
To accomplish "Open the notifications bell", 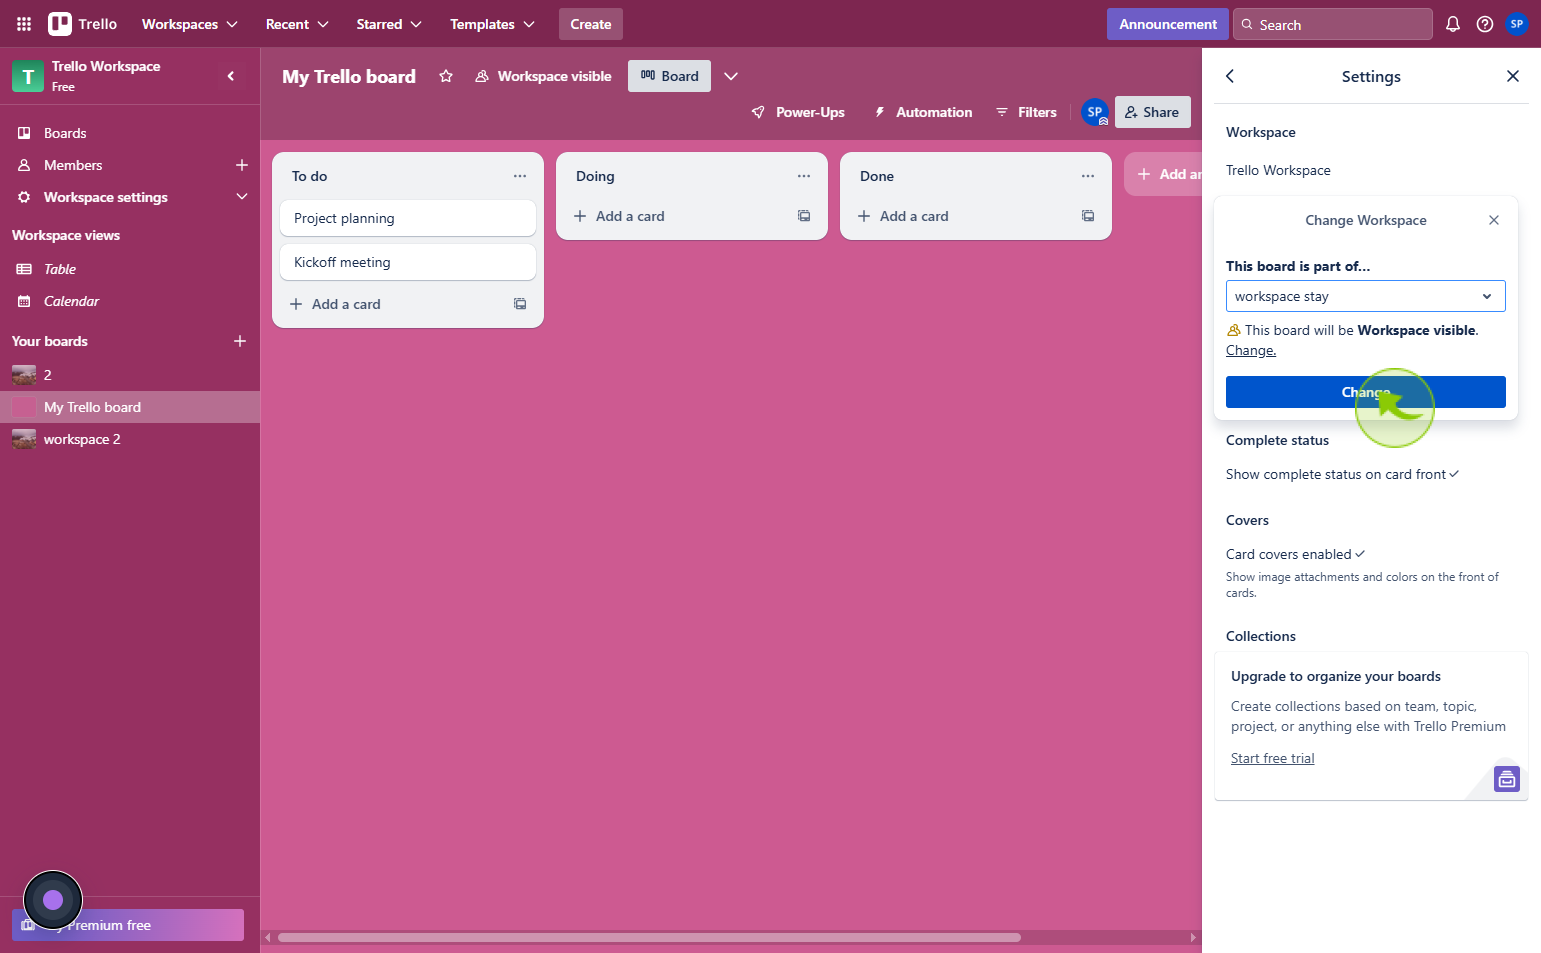I will (x=1453, y=24).
